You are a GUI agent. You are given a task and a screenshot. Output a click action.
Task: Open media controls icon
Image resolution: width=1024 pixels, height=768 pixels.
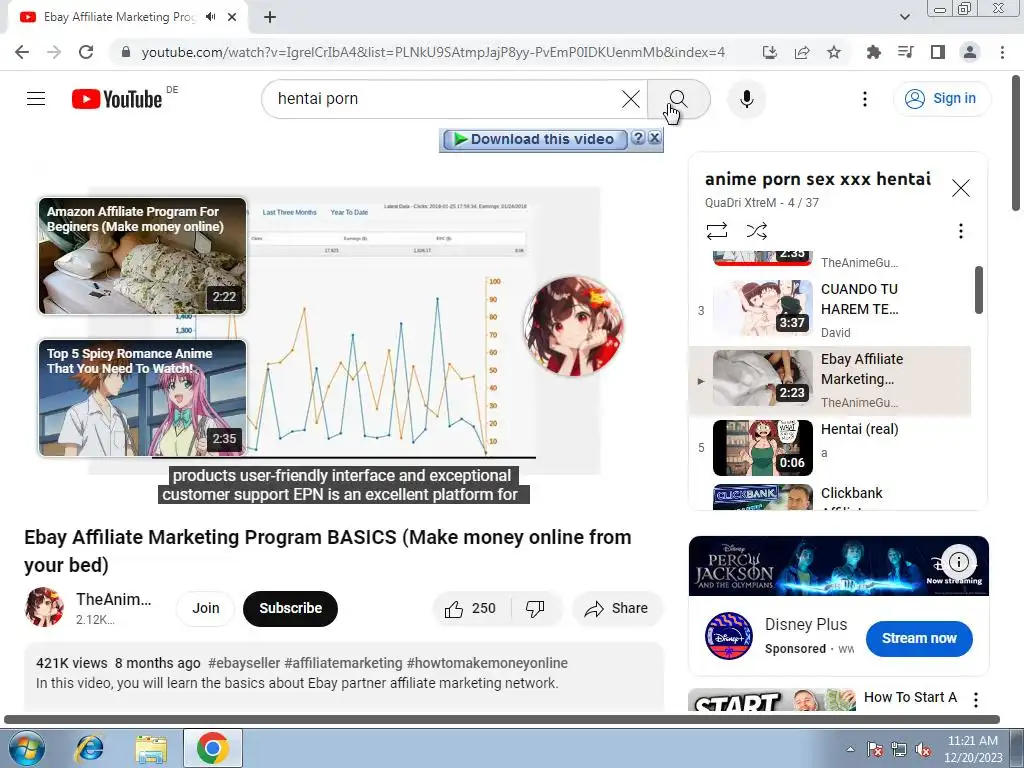coord(905,52)
